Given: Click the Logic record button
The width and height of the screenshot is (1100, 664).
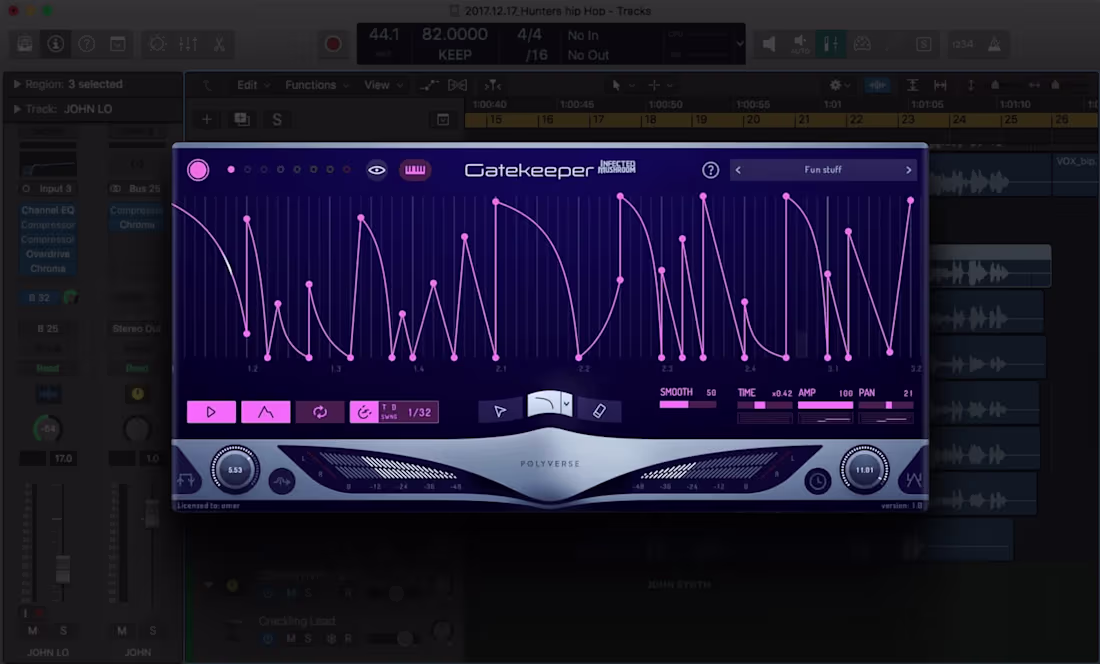Looking at the screenshot, I should coord(333,44).
